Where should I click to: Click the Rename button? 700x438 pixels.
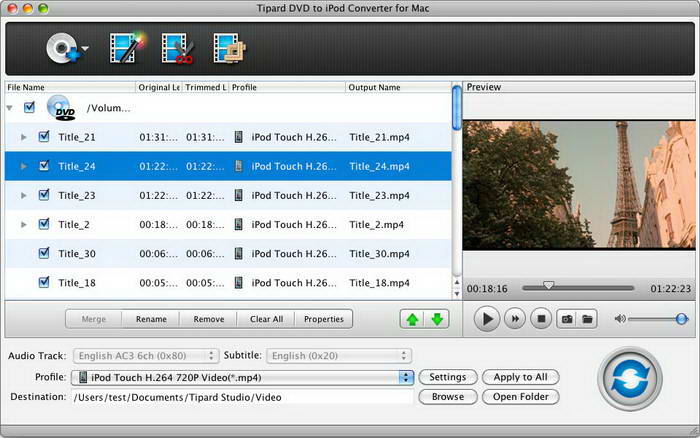tap(151, 319)
